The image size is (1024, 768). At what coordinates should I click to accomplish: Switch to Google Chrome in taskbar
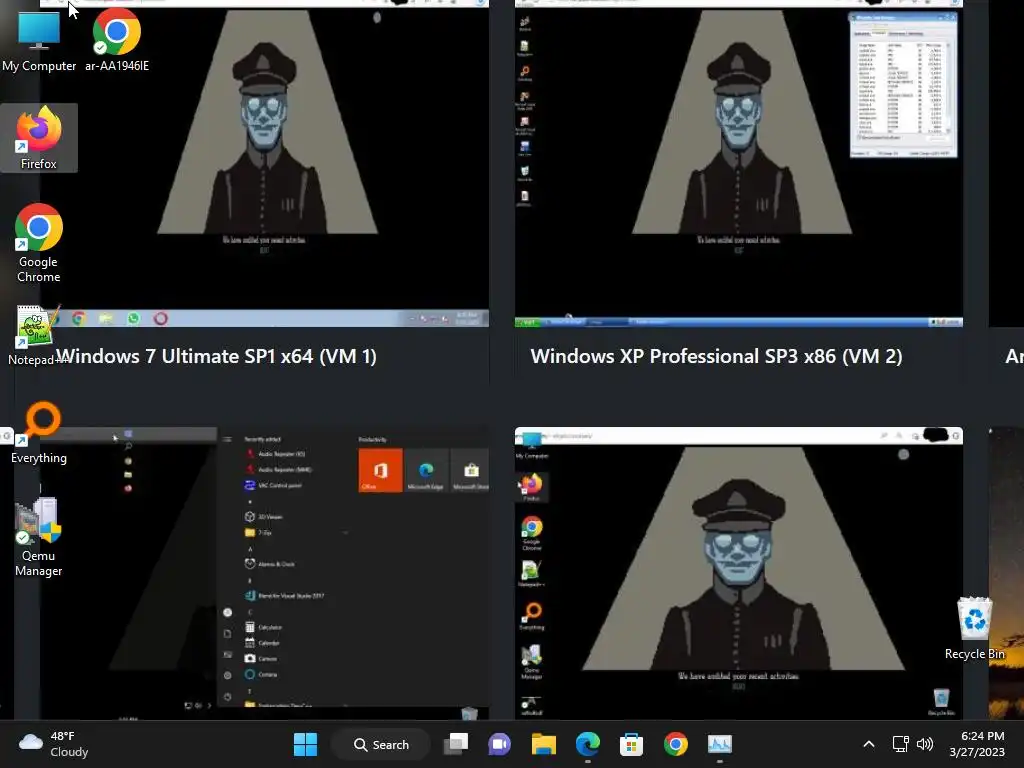click(676, 744)
